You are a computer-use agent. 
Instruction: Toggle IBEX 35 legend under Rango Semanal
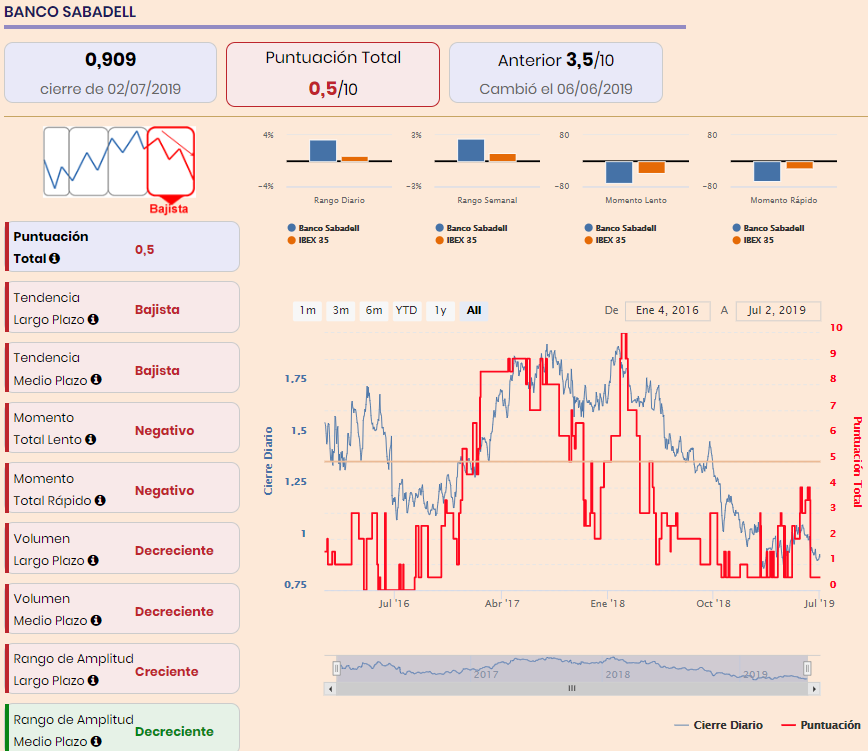[456, 240]
